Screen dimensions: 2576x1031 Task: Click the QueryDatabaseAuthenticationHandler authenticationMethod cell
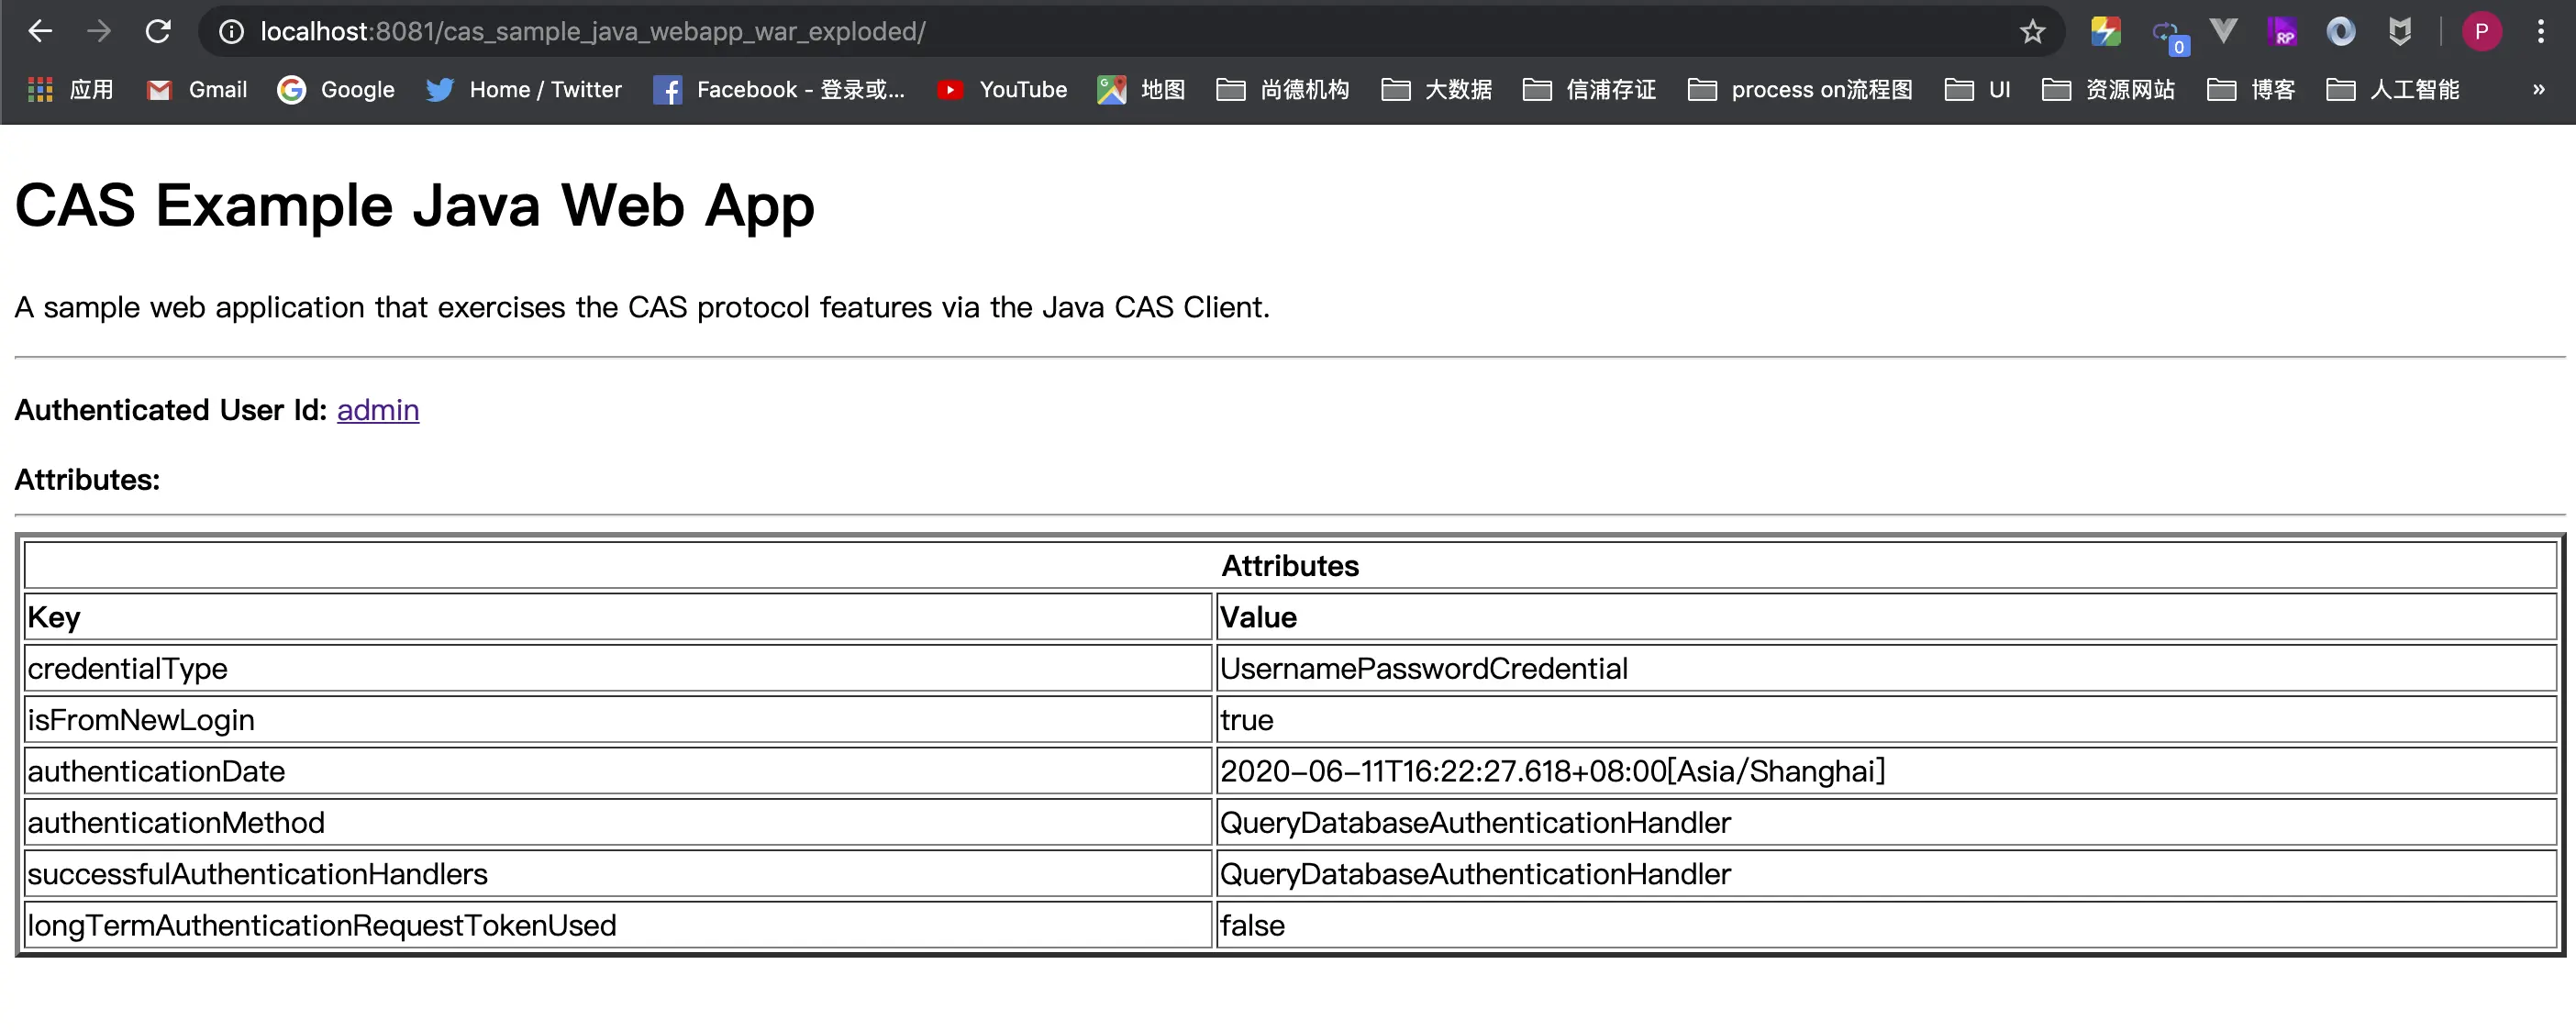(1475, 823)
